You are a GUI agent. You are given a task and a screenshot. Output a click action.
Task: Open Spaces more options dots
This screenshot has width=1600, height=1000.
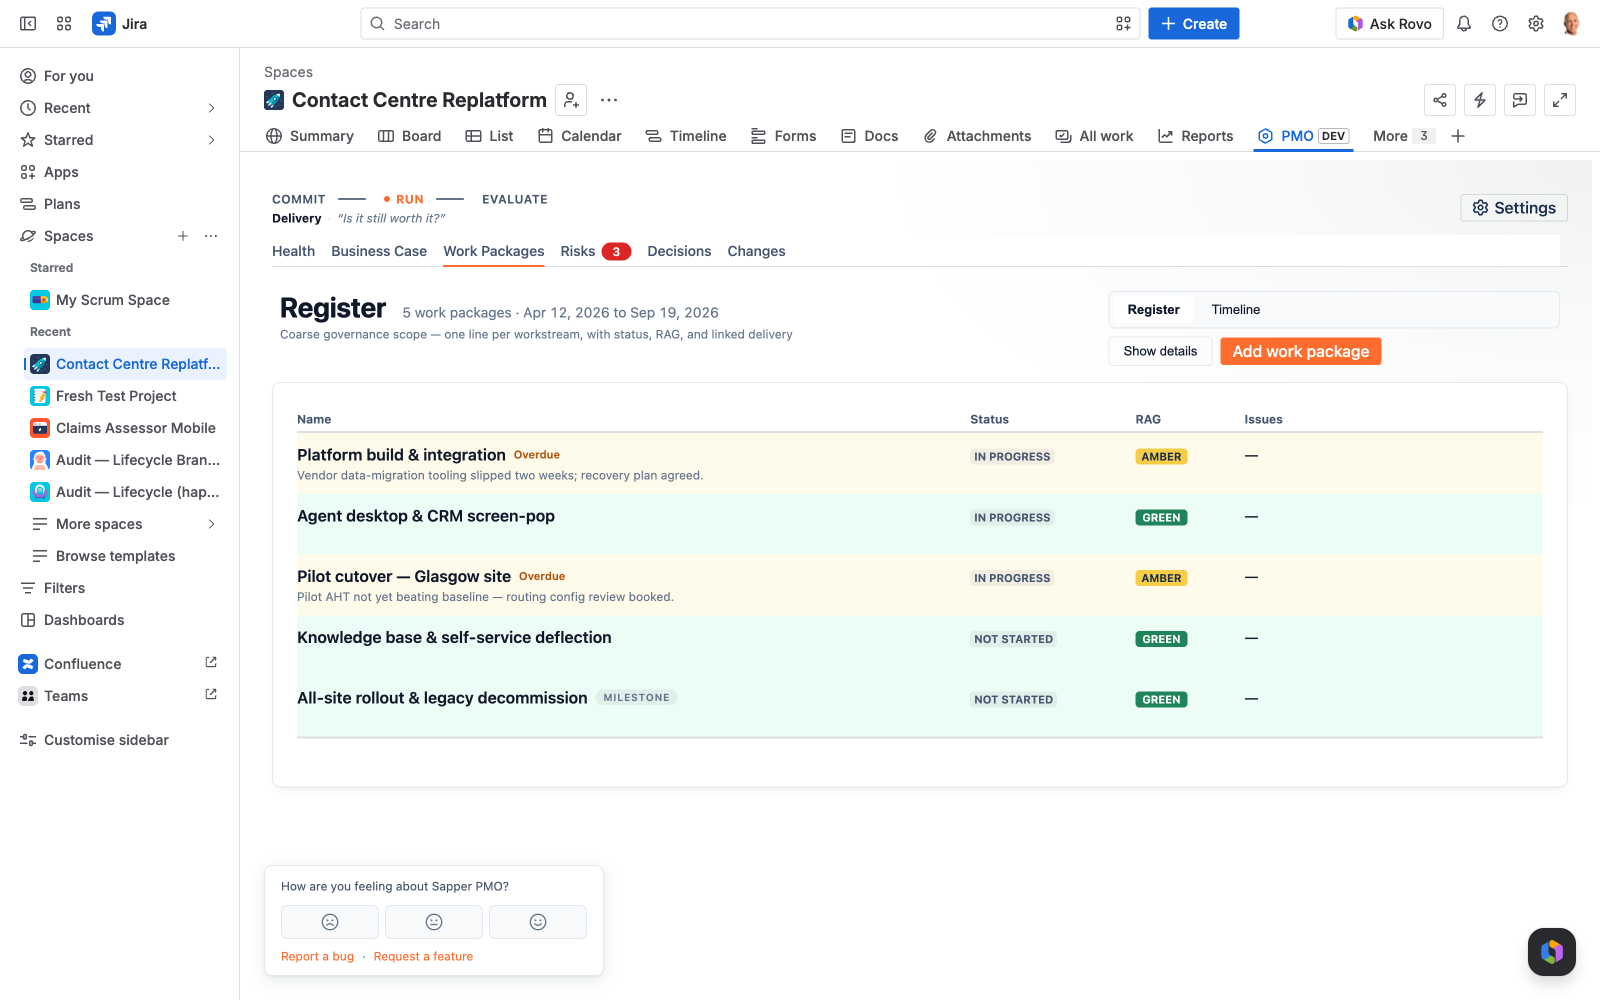tap(211, 236)
